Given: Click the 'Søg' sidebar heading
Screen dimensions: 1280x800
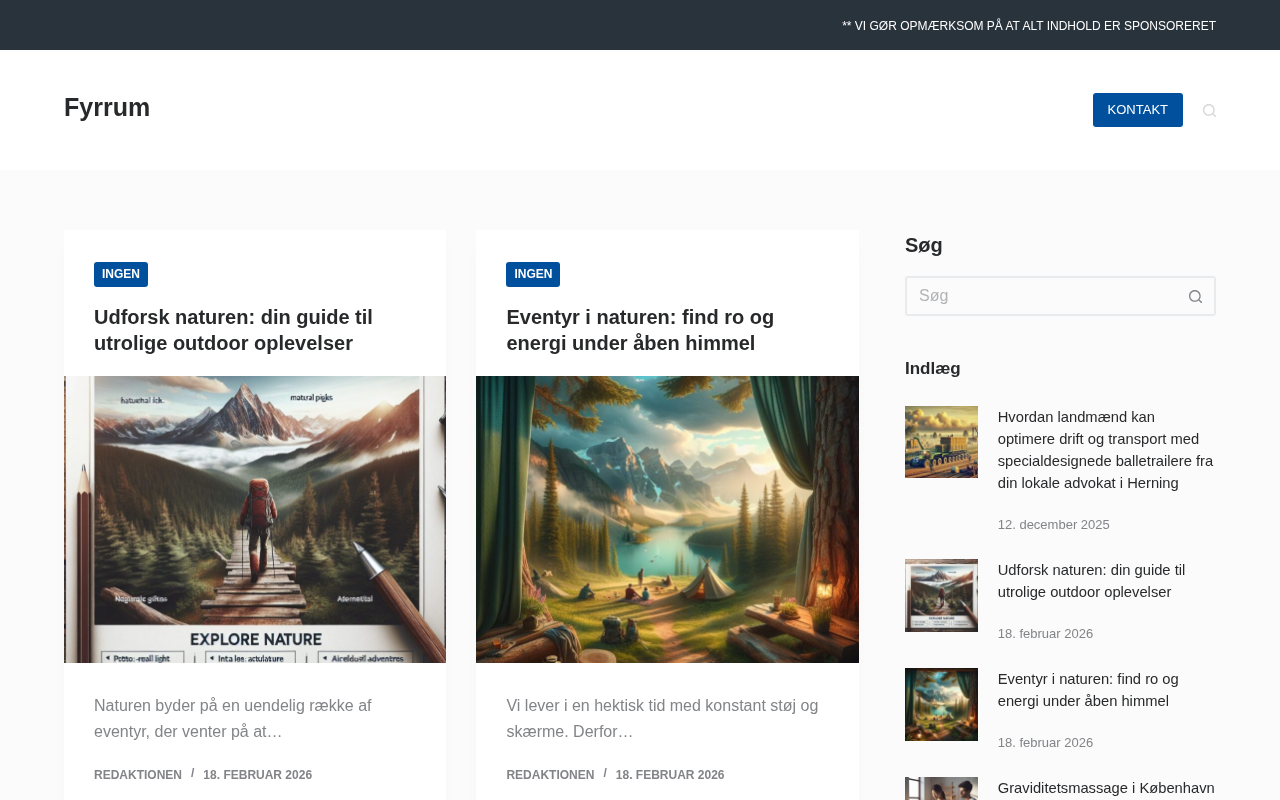Looking at the screenshot, I should pyautogui.click(x=924, y=245).
